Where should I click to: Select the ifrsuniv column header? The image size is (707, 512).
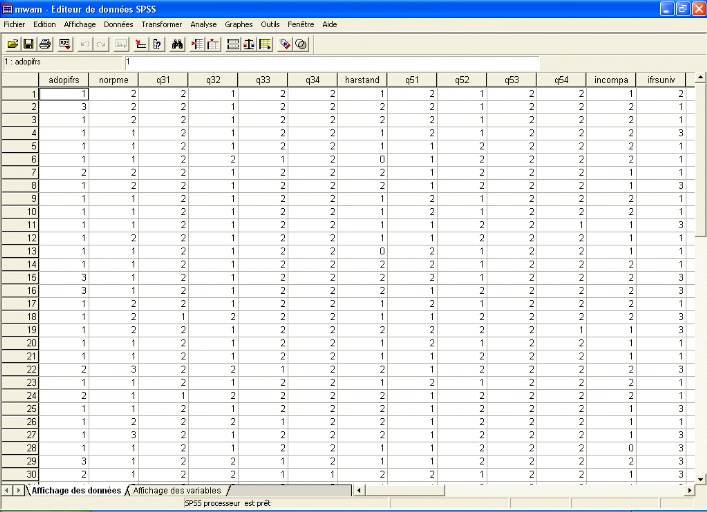coord(661,79)
